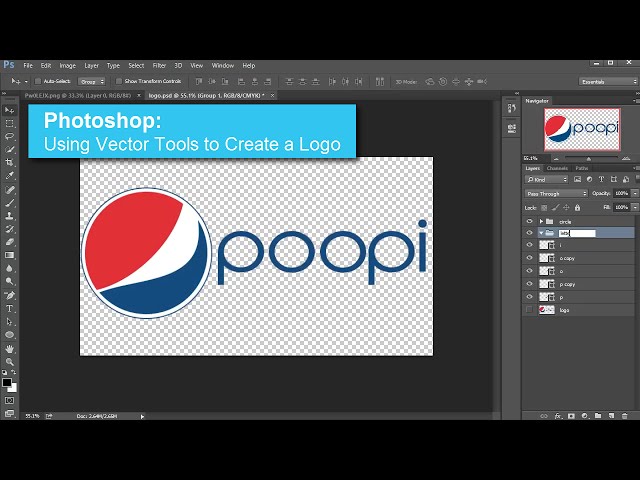
Task: Click the layer name text input field
Action: (x=577, y=233)
